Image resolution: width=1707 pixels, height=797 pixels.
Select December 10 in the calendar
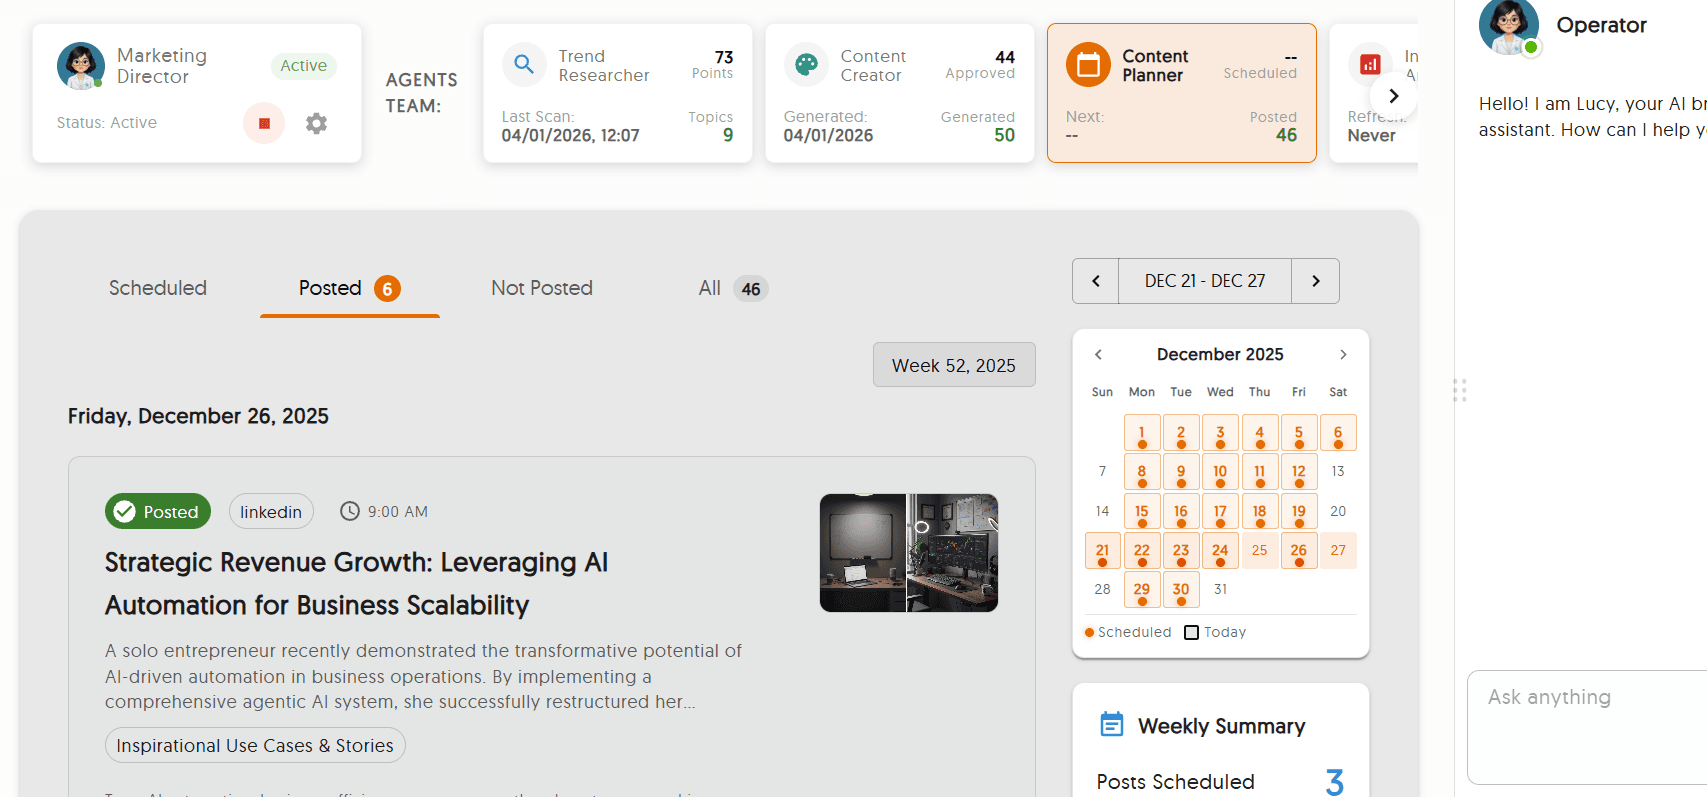click(1220, 472)
